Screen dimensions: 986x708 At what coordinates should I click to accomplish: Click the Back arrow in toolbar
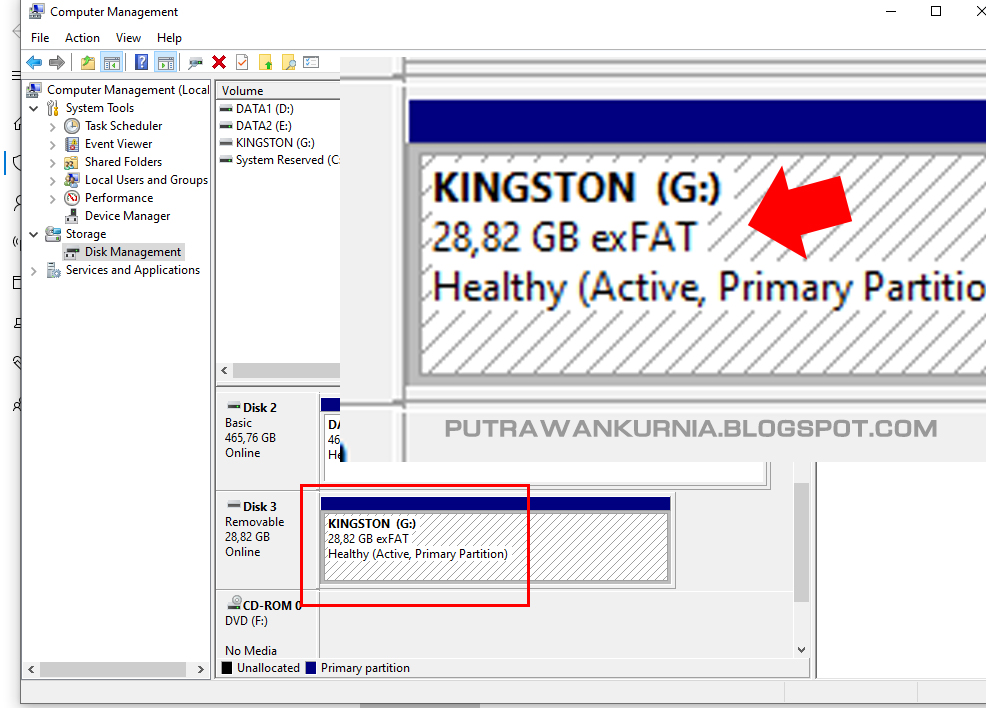[x=34, y=62]
